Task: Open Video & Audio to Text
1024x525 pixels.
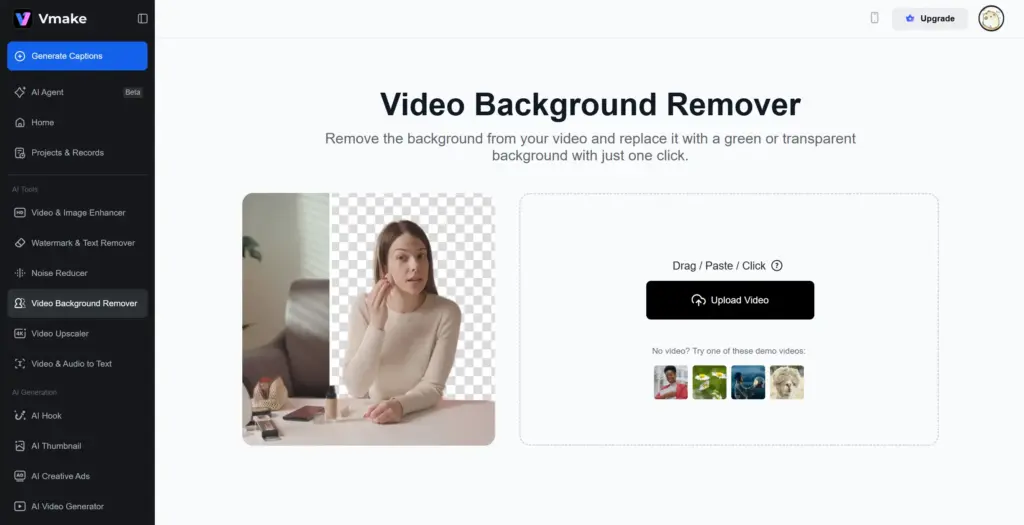Action: point(77,363)
